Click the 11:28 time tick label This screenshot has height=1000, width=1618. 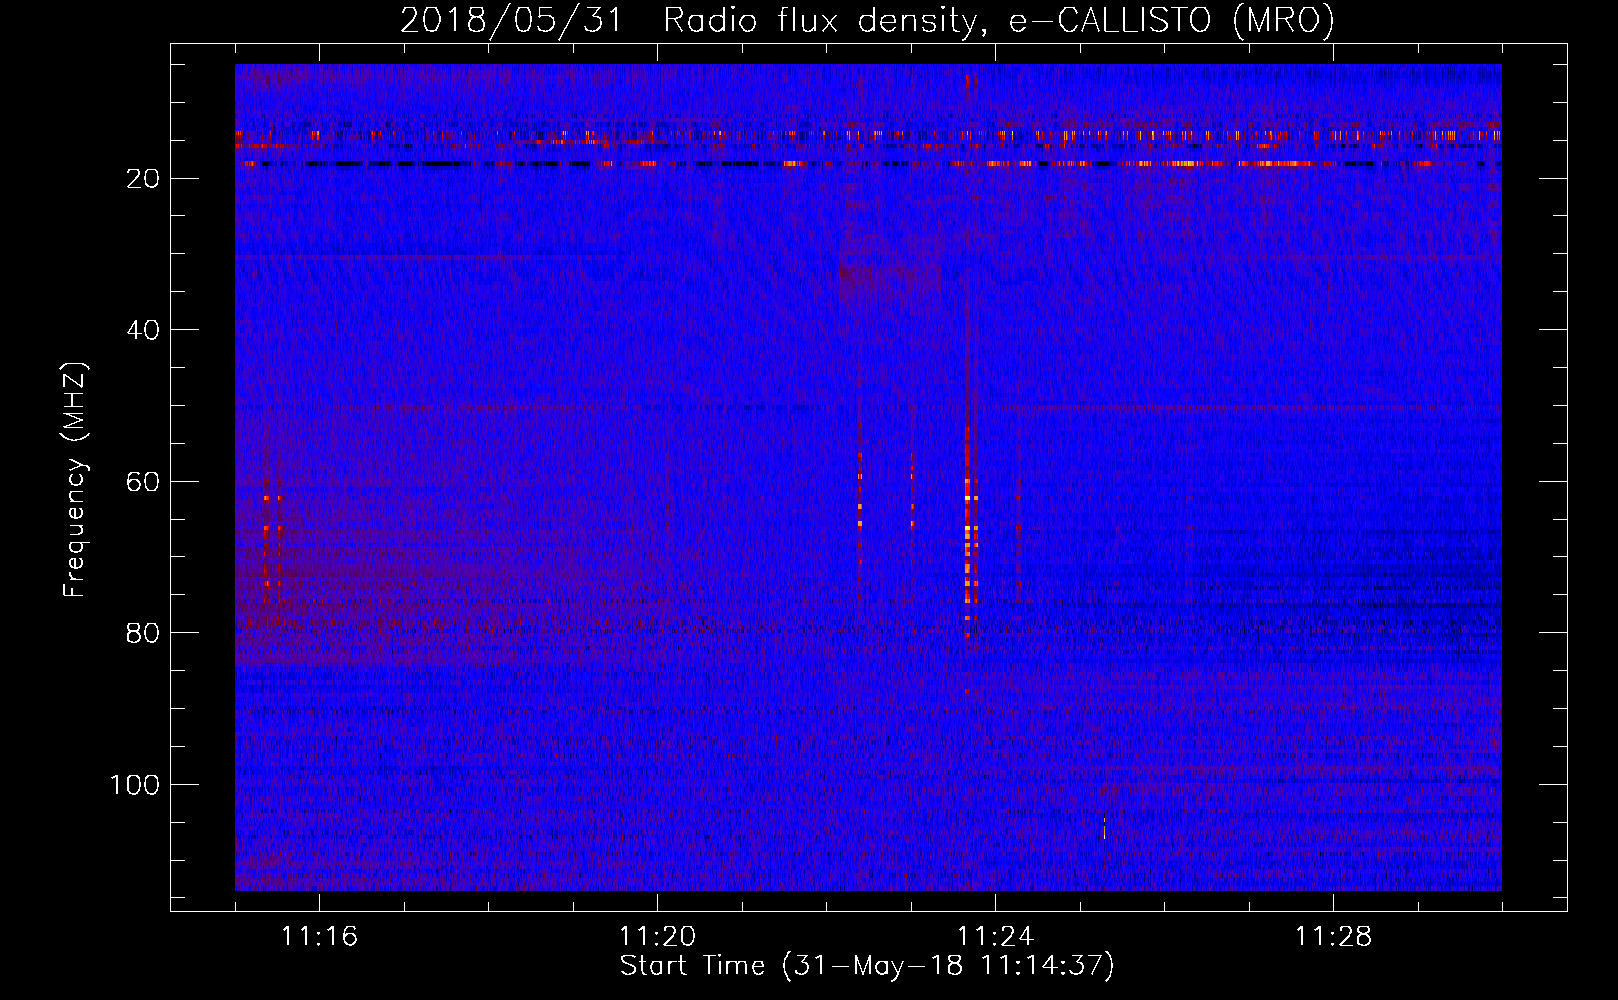[x=1333, y=937]
